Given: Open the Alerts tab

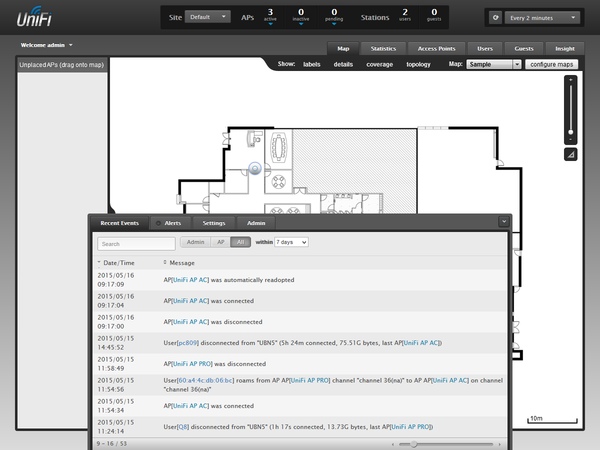Looking at the screenshot, I should click(169, 223).
